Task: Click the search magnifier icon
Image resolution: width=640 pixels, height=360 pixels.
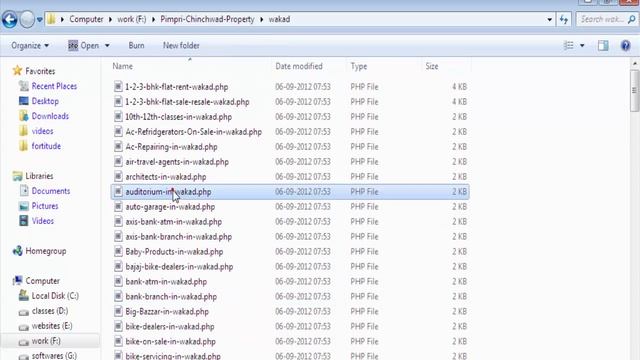Action: point(632,19)
